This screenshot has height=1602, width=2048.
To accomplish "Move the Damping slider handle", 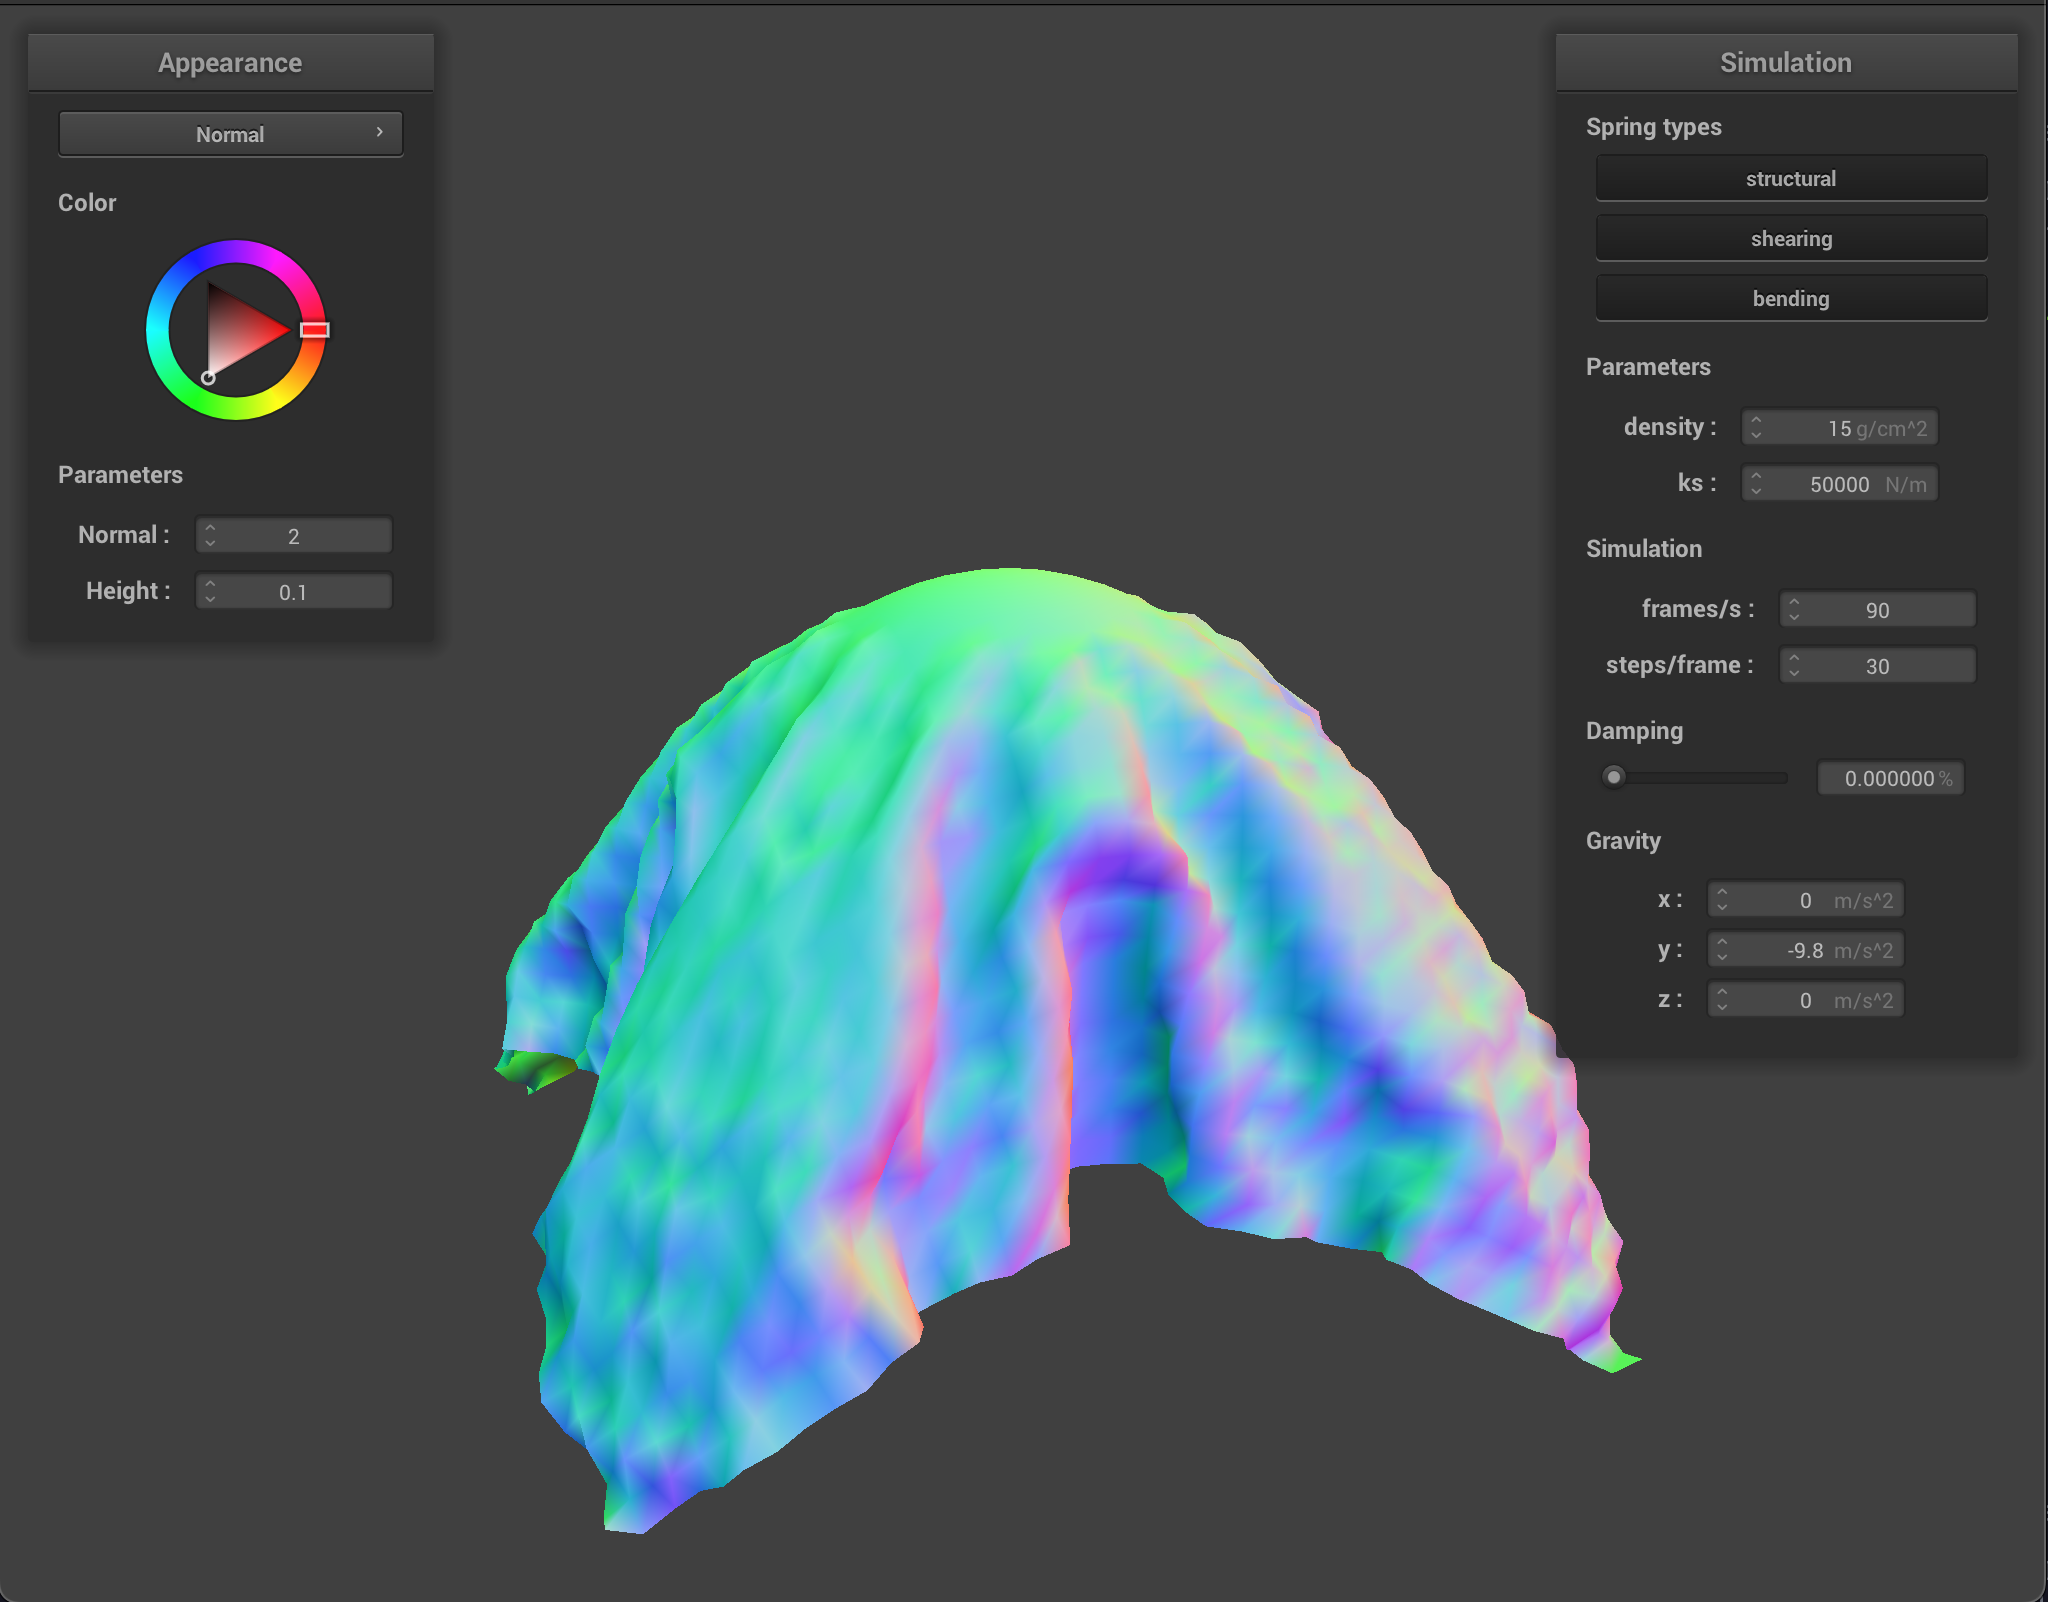I will tap(1614, 777).
